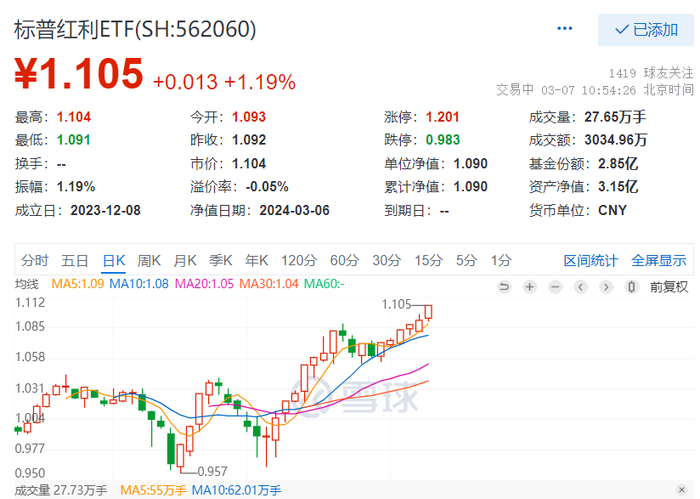The image size is (700, 499).
Task: Open 全屏显示 fullscreen view
Action: point(658,261)
